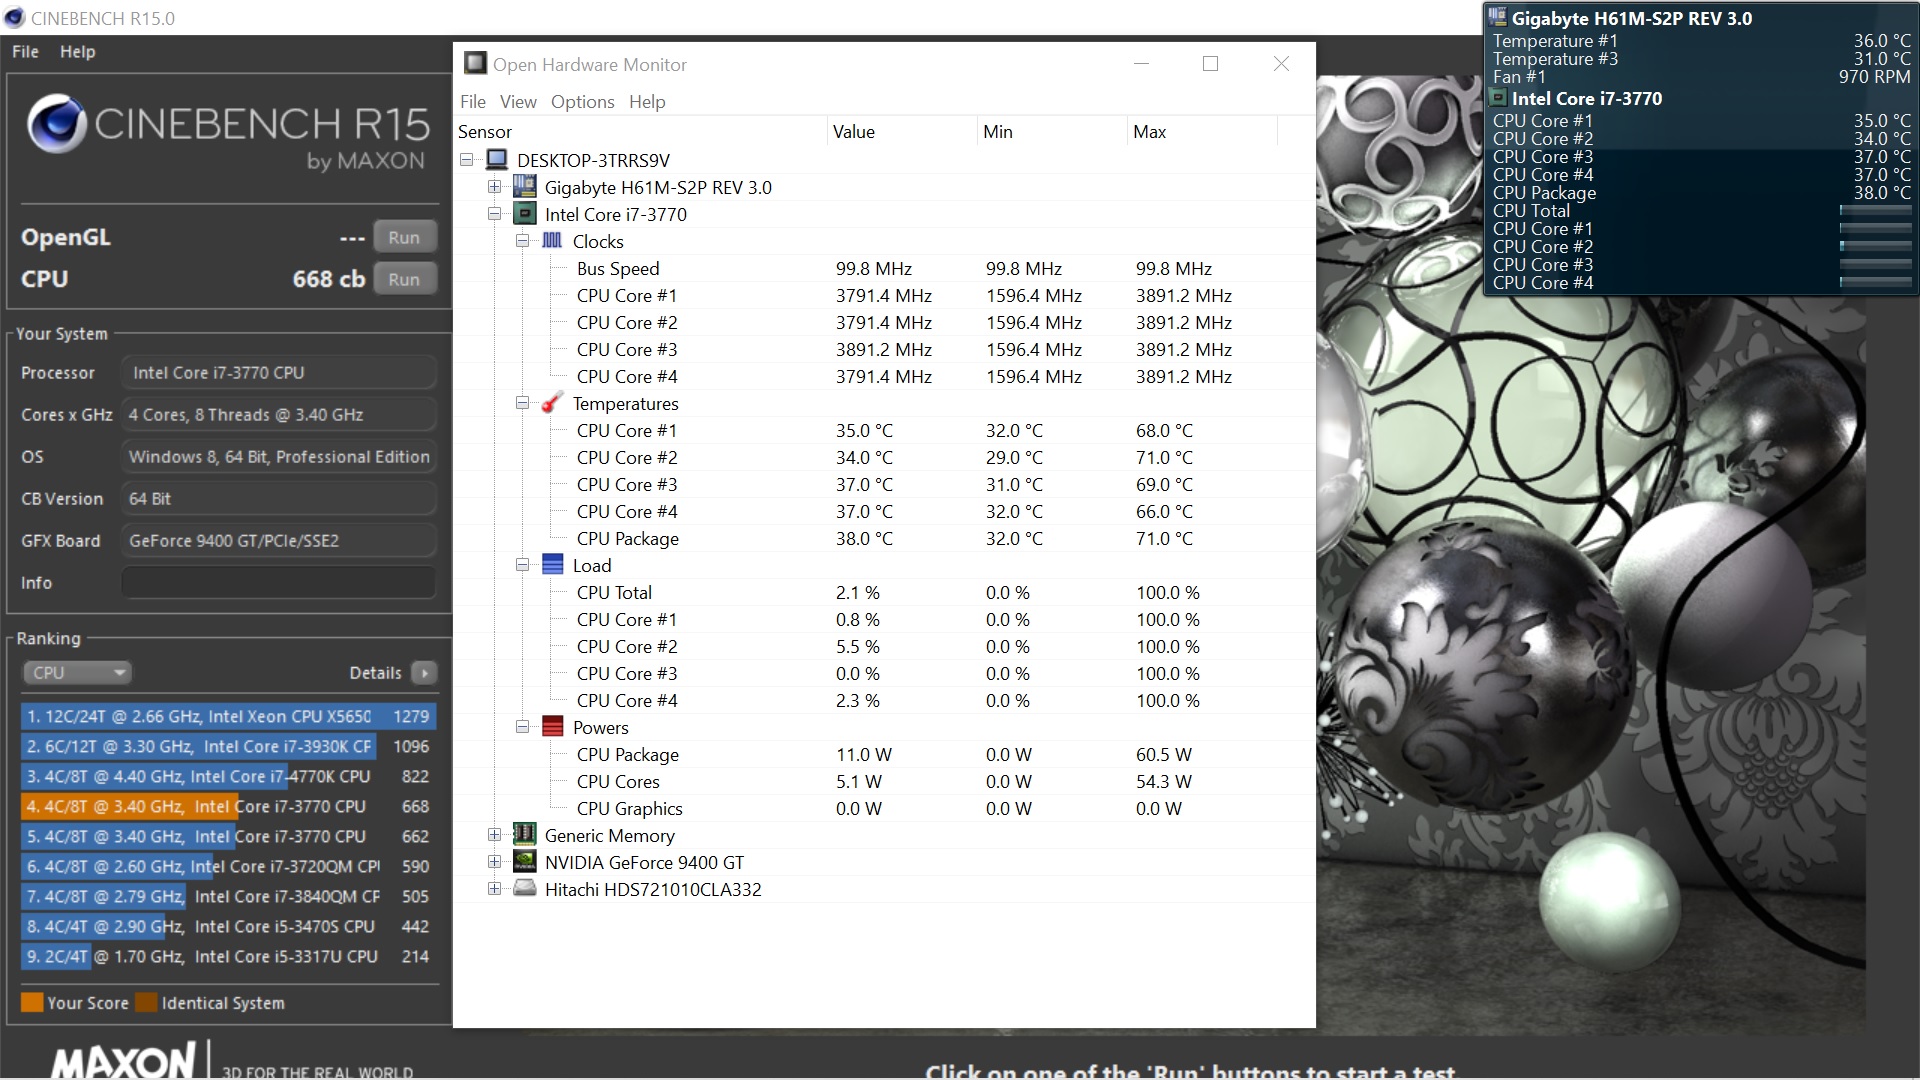
Task: Click the Max column header
Action: point(1202,132)
